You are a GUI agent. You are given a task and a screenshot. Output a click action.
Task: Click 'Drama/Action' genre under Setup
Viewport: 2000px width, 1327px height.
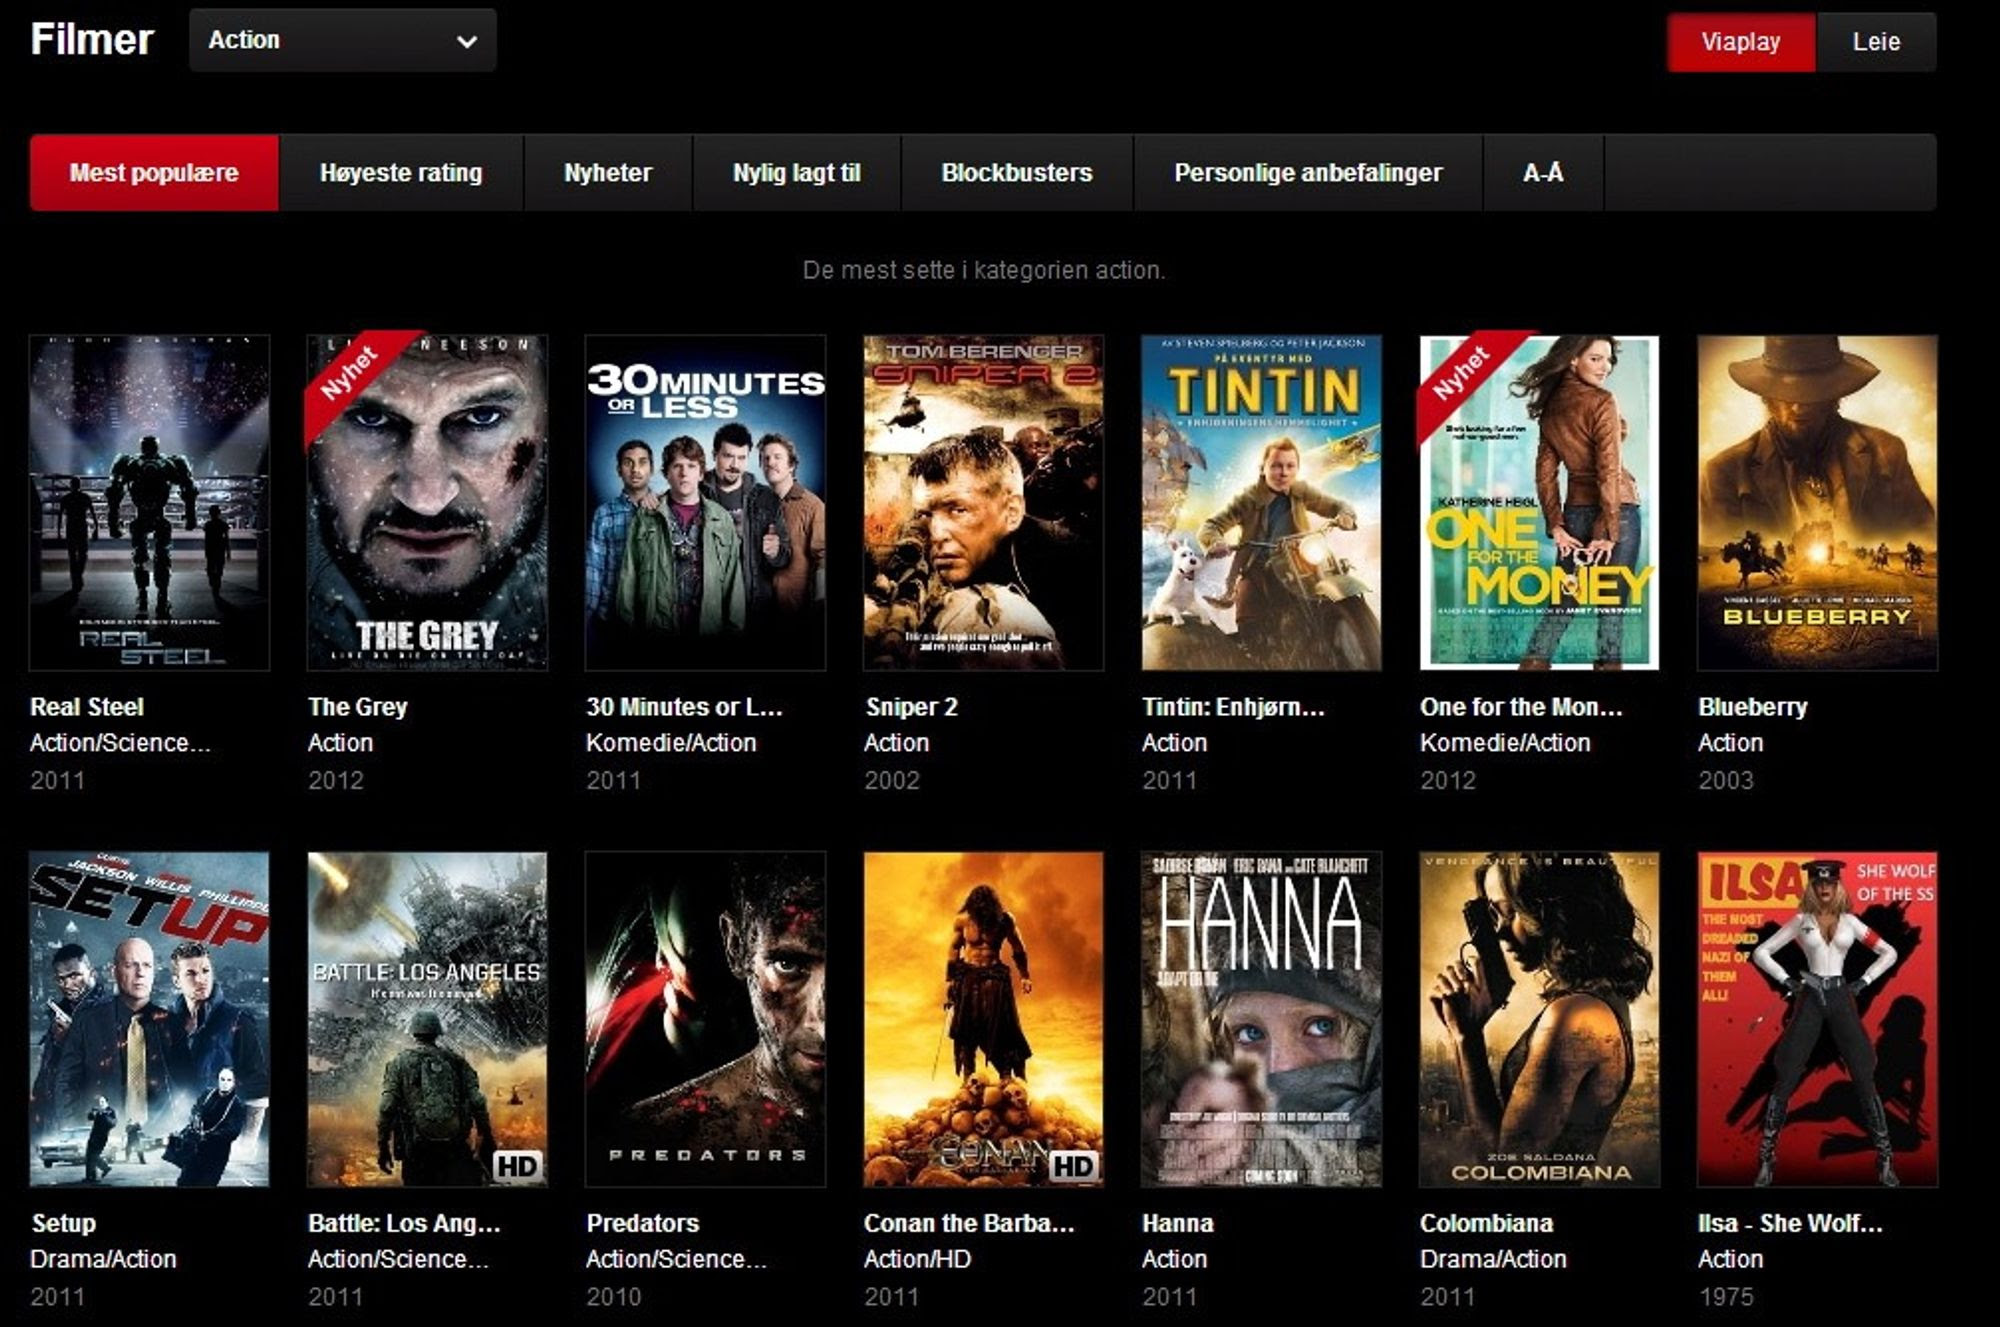click(103, 1259)
